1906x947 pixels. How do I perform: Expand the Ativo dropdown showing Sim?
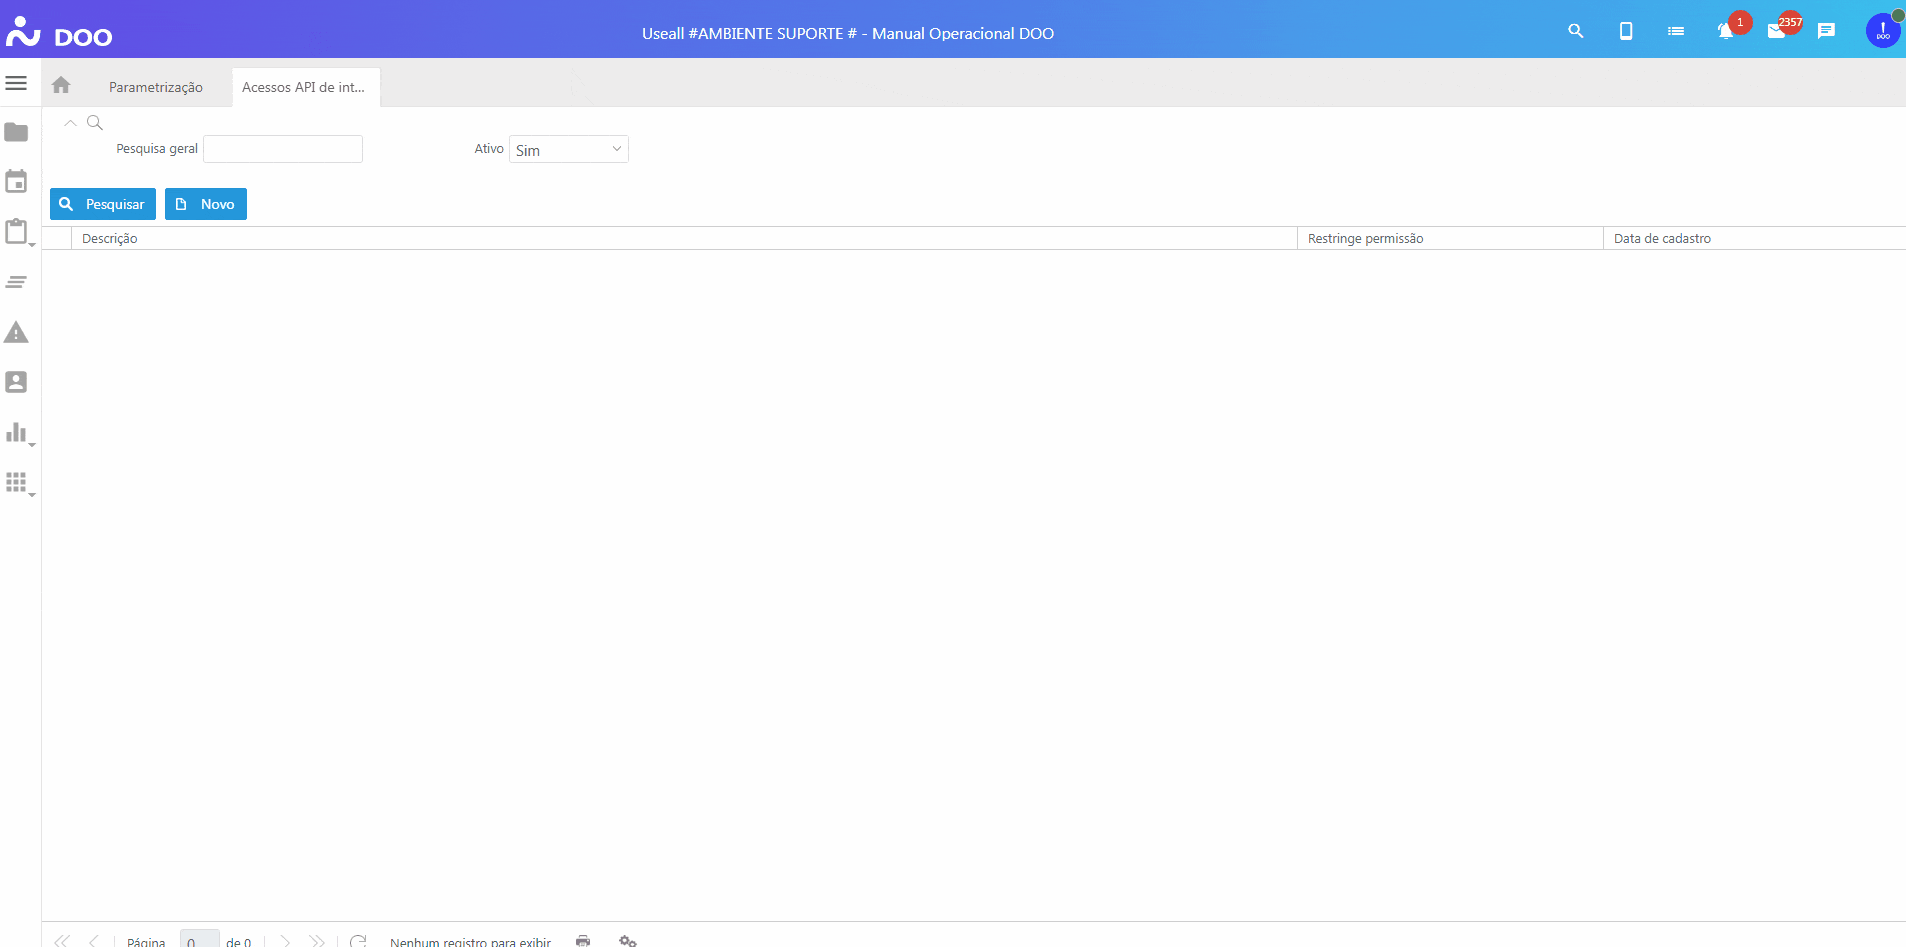coord(568,149)
